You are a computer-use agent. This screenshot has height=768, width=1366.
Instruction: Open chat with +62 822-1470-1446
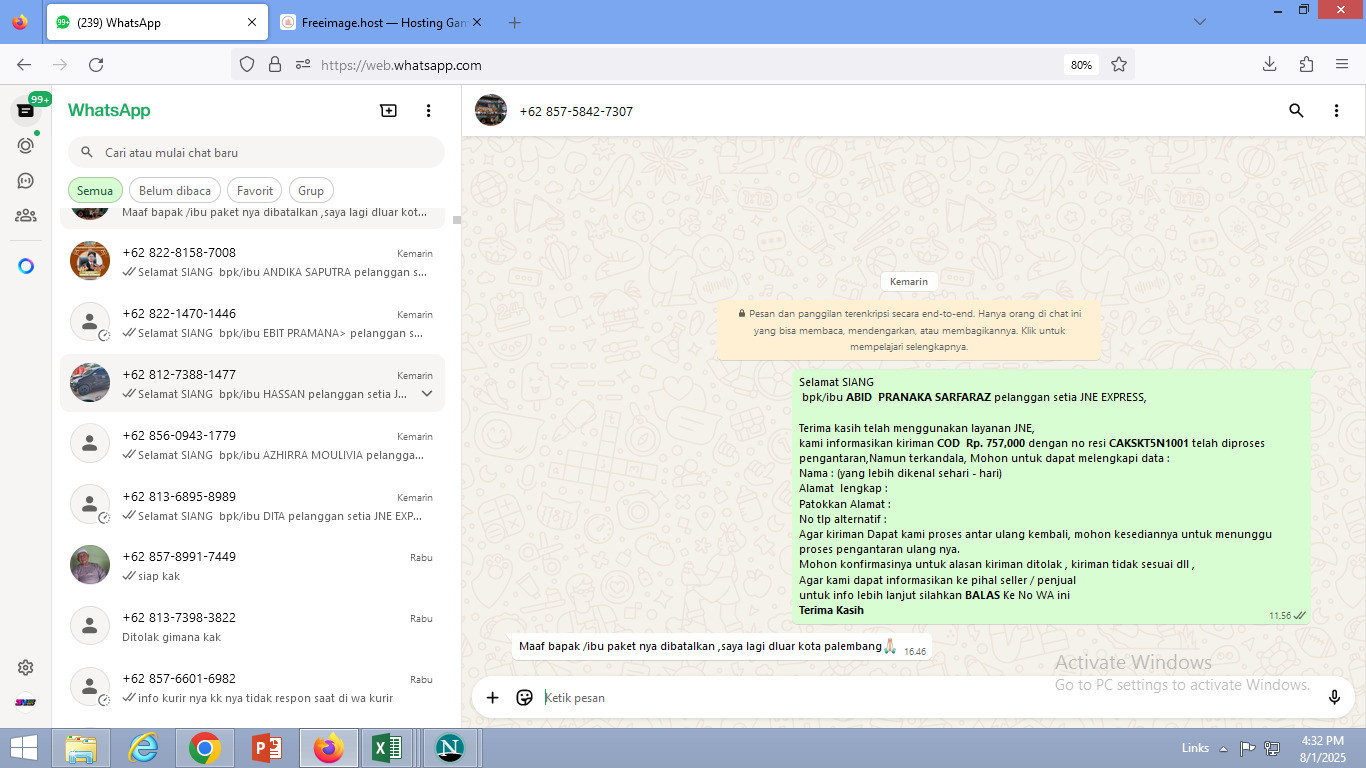(252, 323)
